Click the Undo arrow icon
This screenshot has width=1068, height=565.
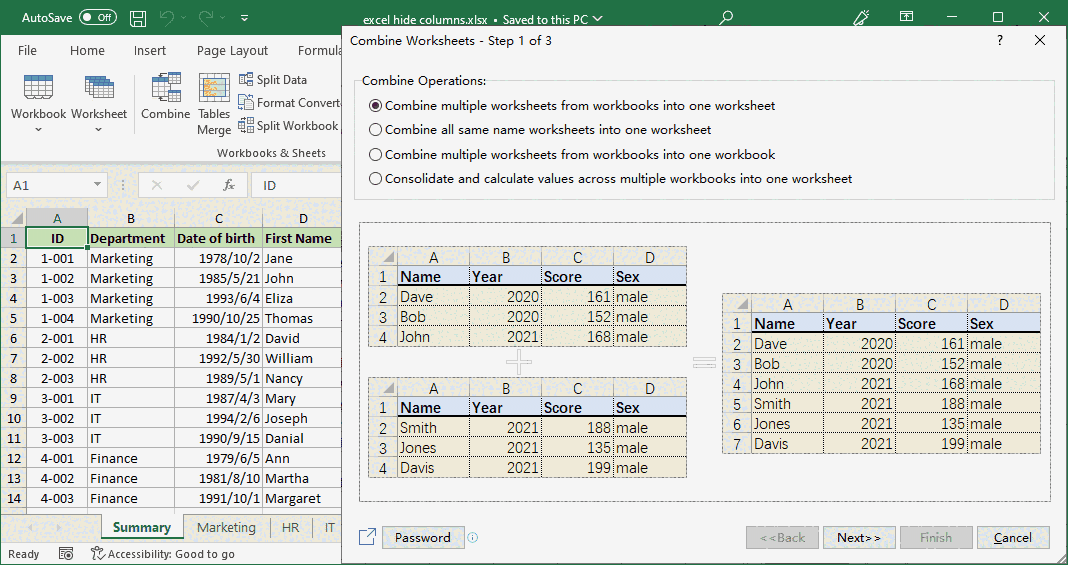[167, 18]
